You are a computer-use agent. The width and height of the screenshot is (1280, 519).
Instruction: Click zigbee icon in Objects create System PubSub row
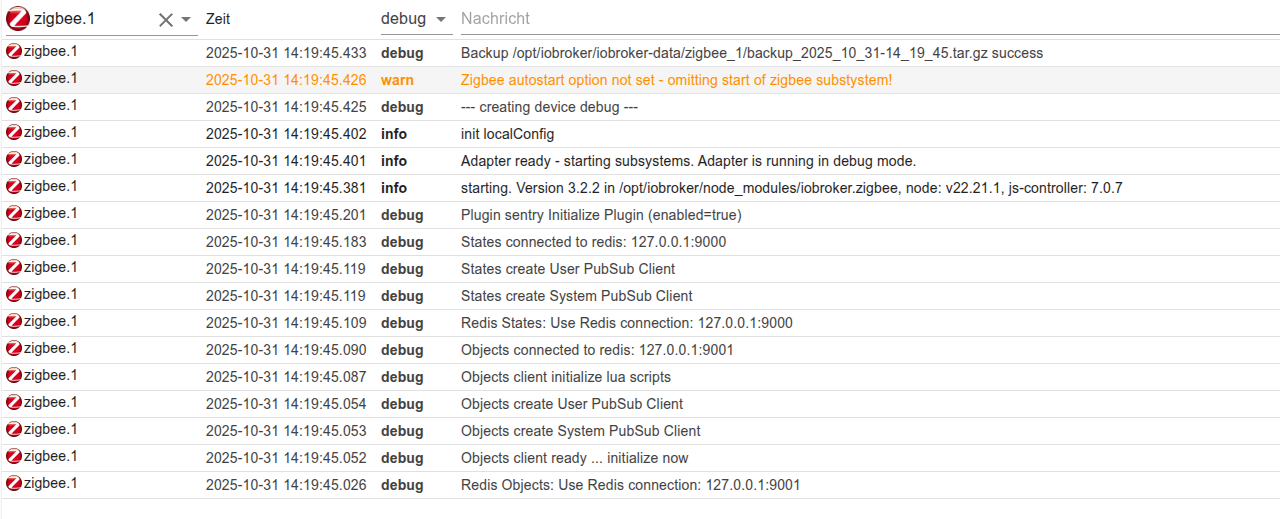pyautogui.click(x=14, y=430)
